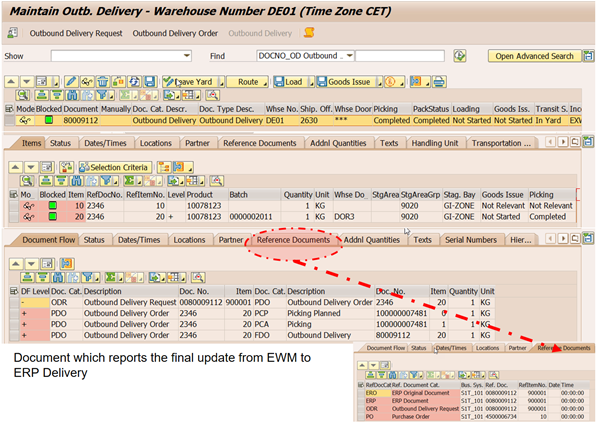Screen dimensions: 597x423
Task: Click green Blocked status indicator for item 20
Action: [53, 217]
